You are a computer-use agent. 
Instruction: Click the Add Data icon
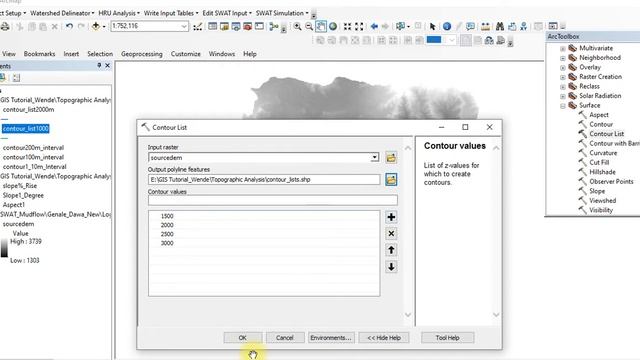(x=96, y=27)
